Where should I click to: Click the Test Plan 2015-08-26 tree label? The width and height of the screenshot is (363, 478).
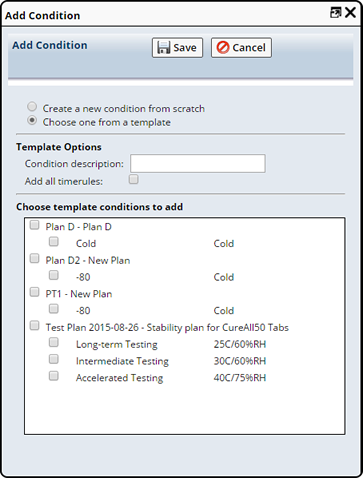(167, 328)
